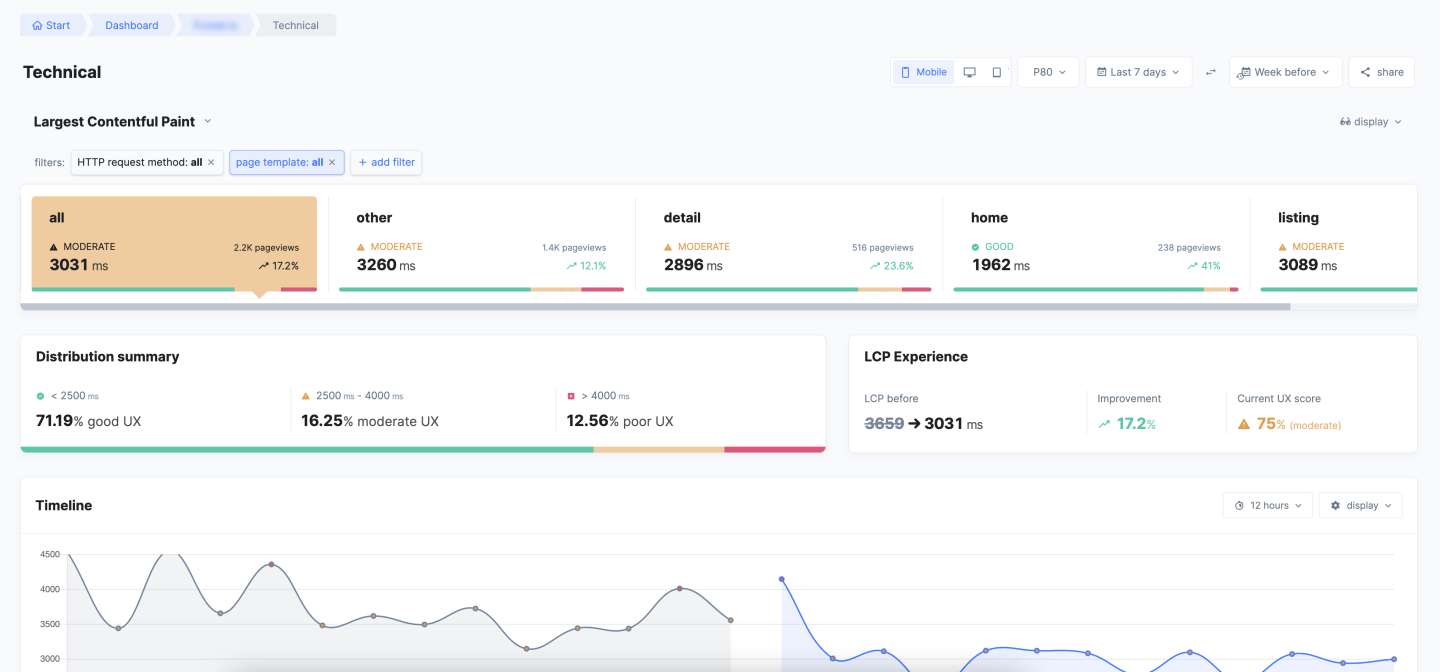
Task: Remove the HTTP request method filter
Action: pos(211,161)
